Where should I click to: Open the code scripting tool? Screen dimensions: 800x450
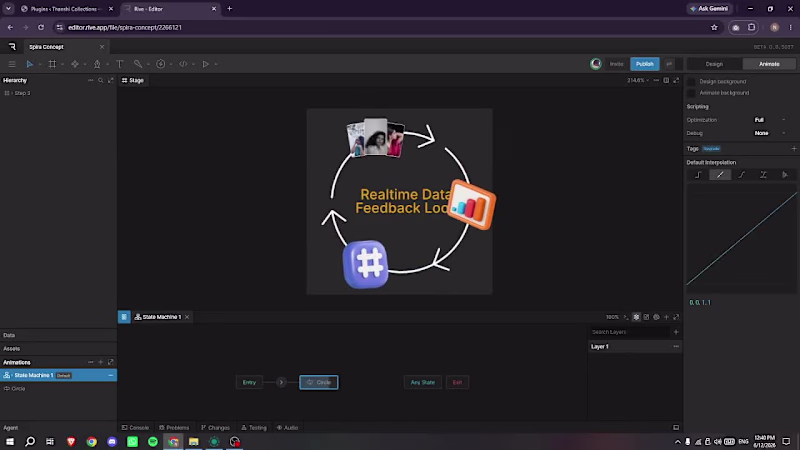(183, 64)
